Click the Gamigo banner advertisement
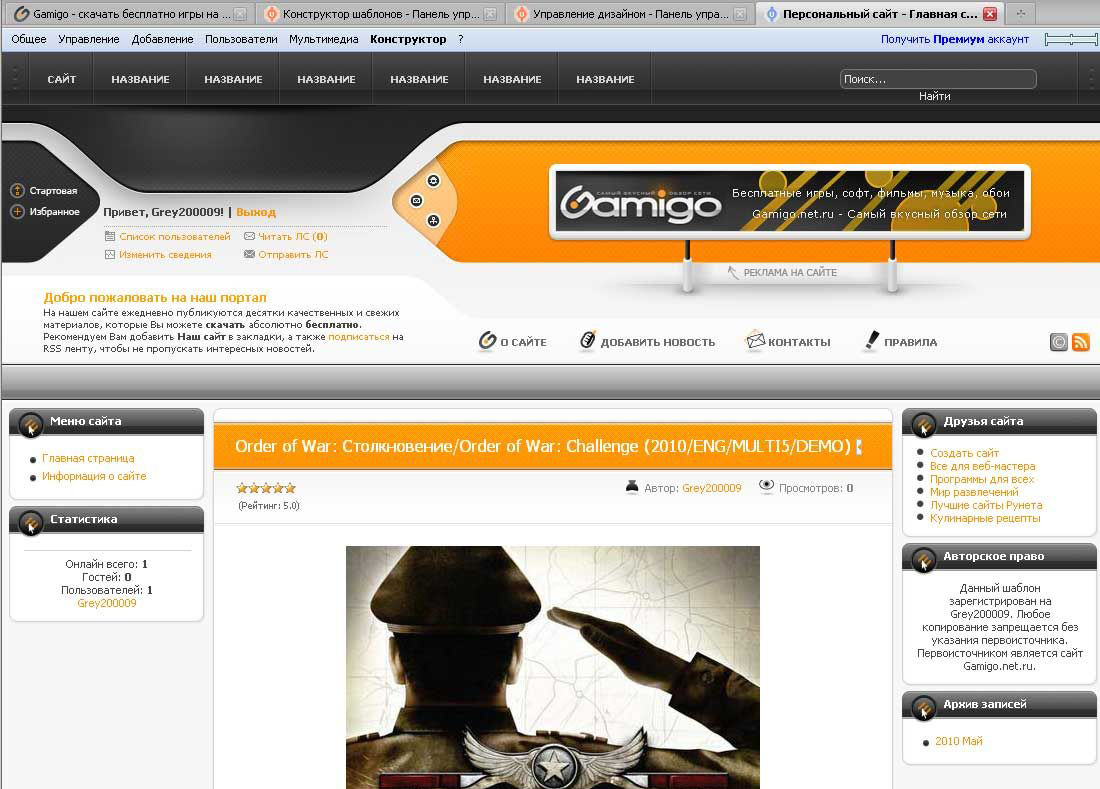 [790, 201]
